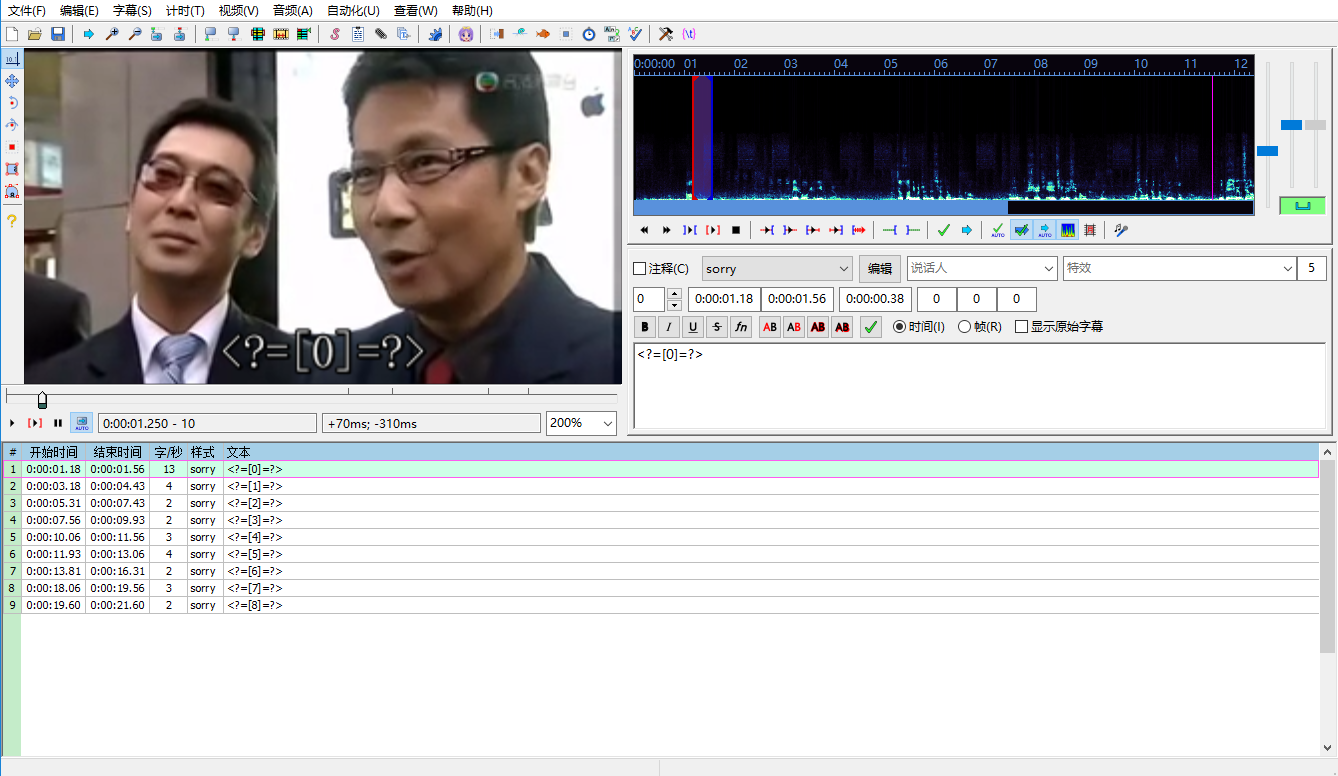This screenshot has width=1338, height=776.
Task: Zoom in video with magnifier plus icon
Action: point(111,34)
